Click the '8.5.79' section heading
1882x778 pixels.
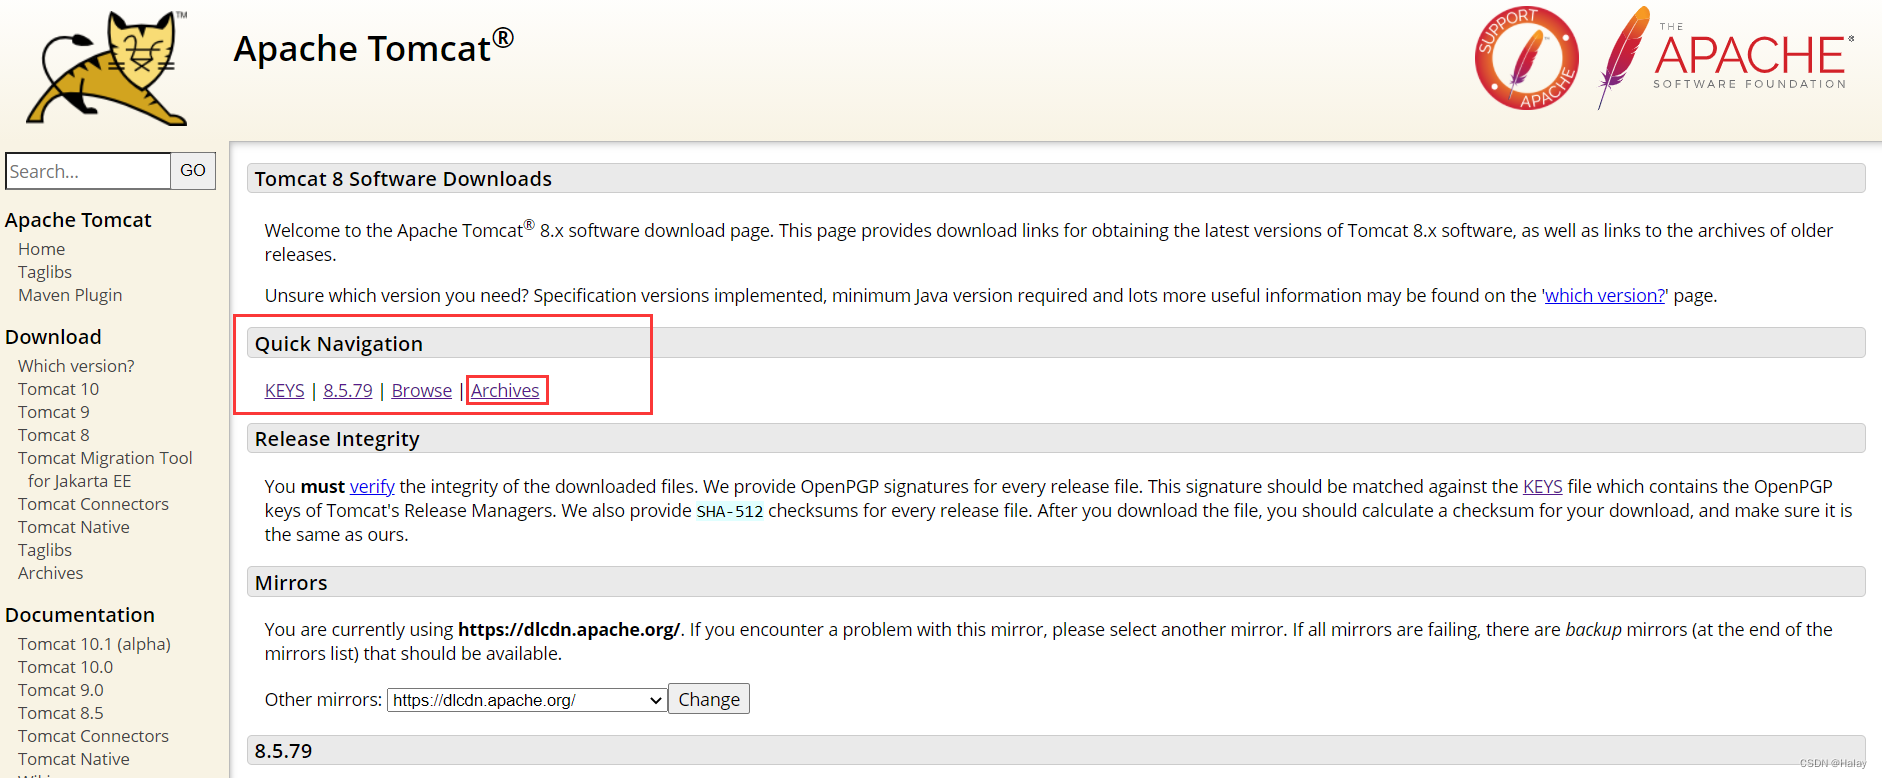pos(283,751)
